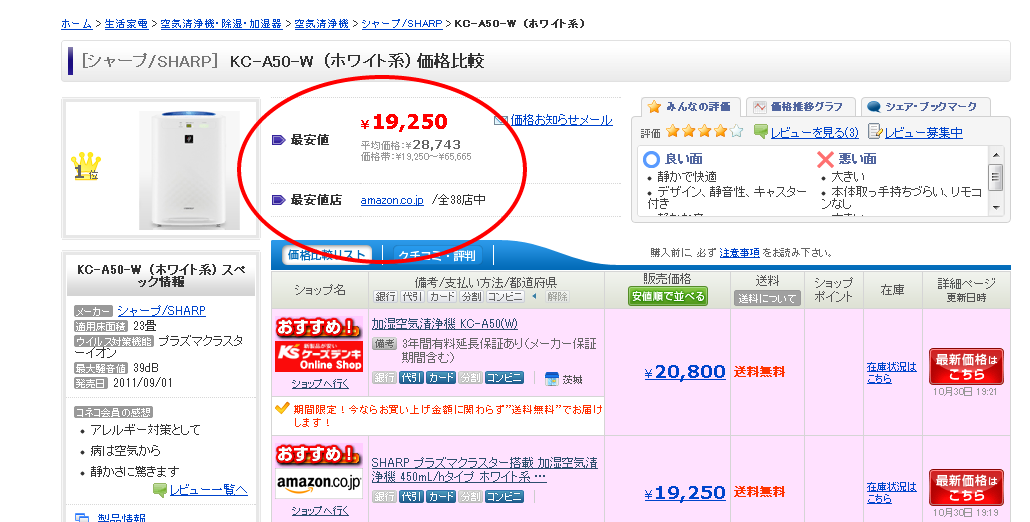Viewport: 1030px width, 522px height.
Task: Click the 価格お知らせメール envelope icon
Action: [501, 120]
